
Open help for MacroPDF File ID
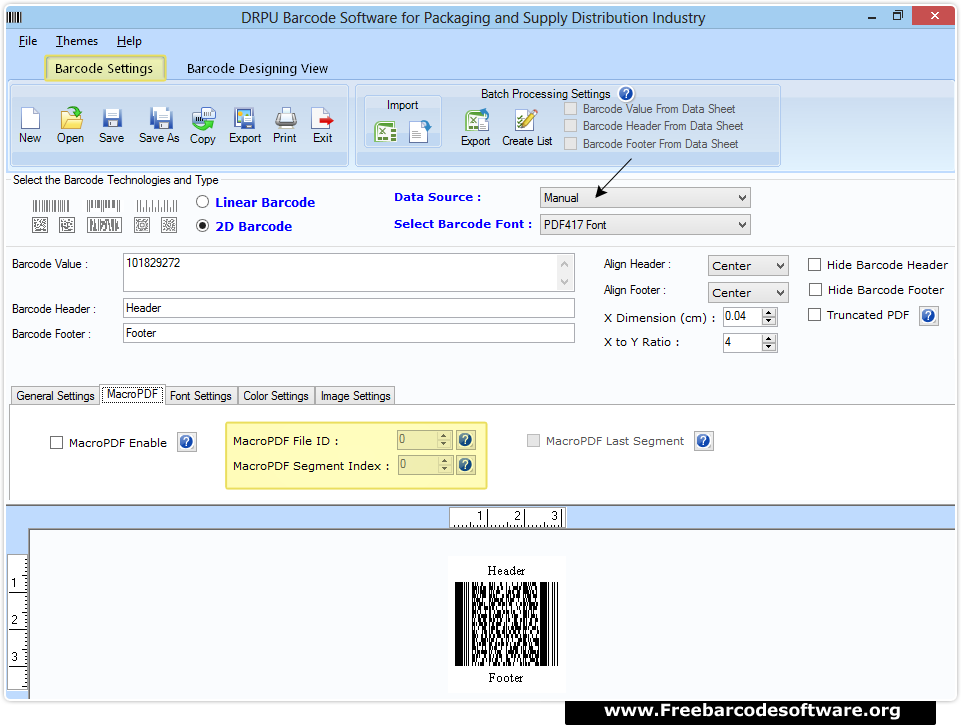coord(466,439)
